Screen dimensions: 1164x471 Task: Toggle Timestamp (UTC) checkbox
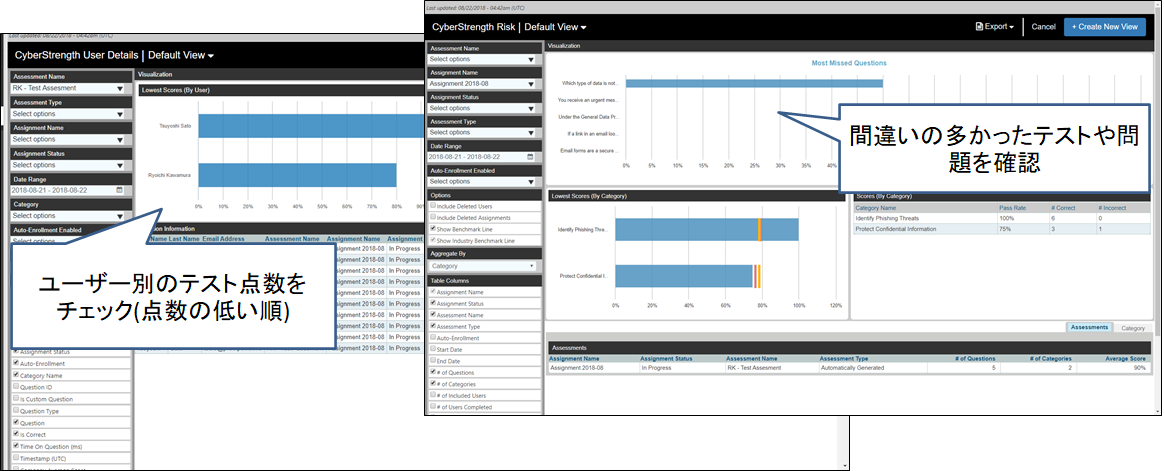coord(16,458)
